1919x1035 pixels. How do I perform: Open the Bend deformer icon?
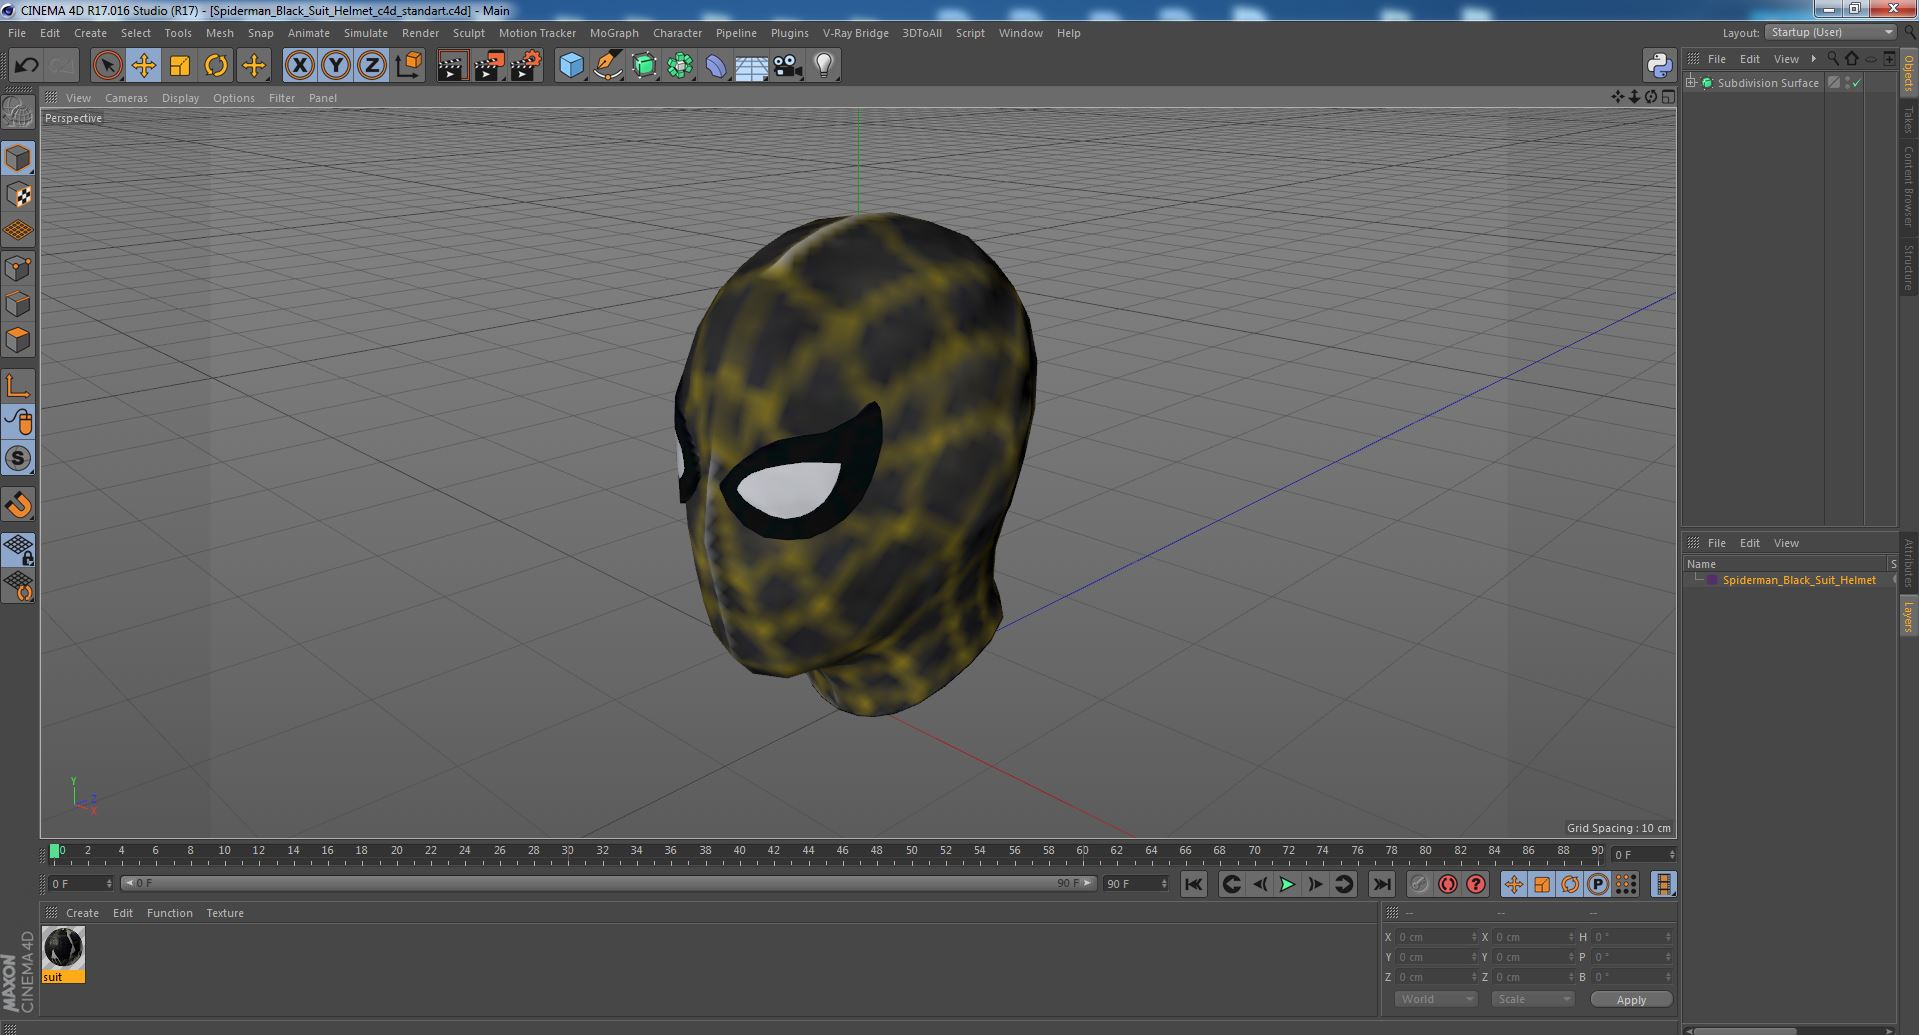pos(716,66)
